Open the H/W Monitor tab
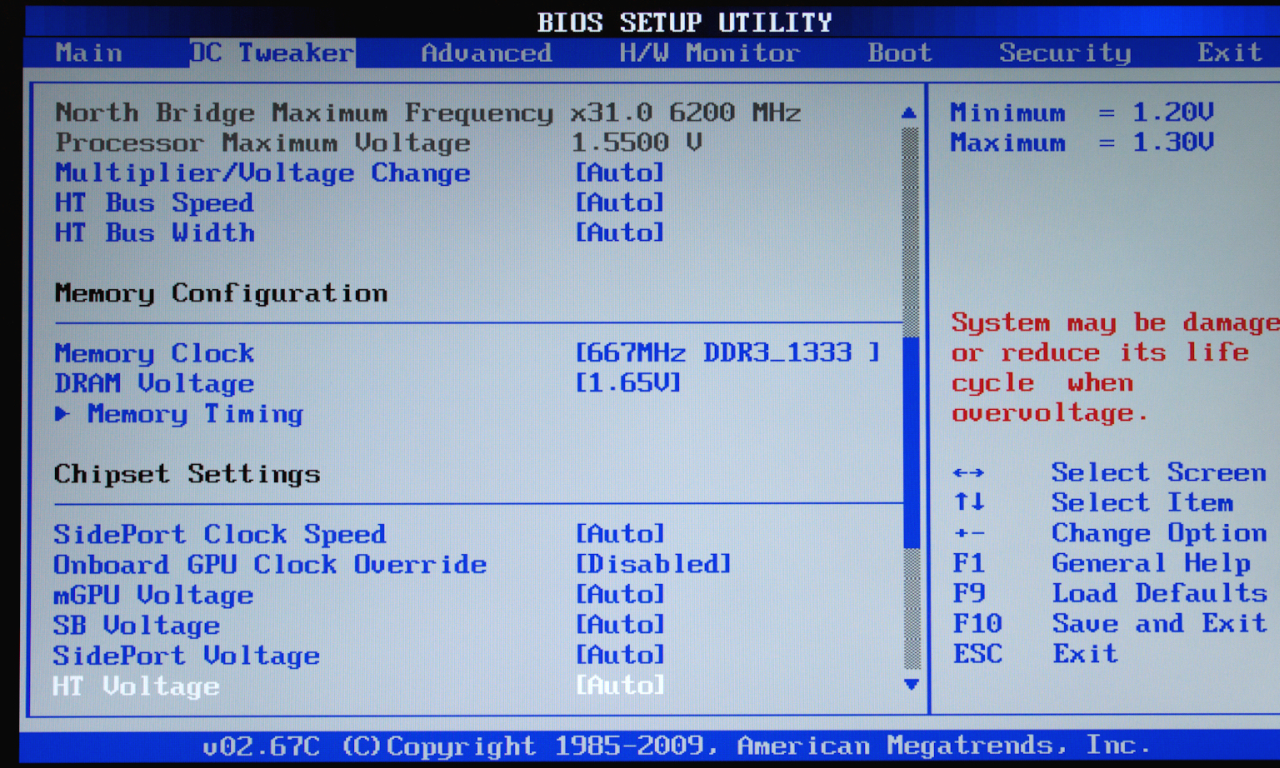1280x768 pixels. (709, 53)
